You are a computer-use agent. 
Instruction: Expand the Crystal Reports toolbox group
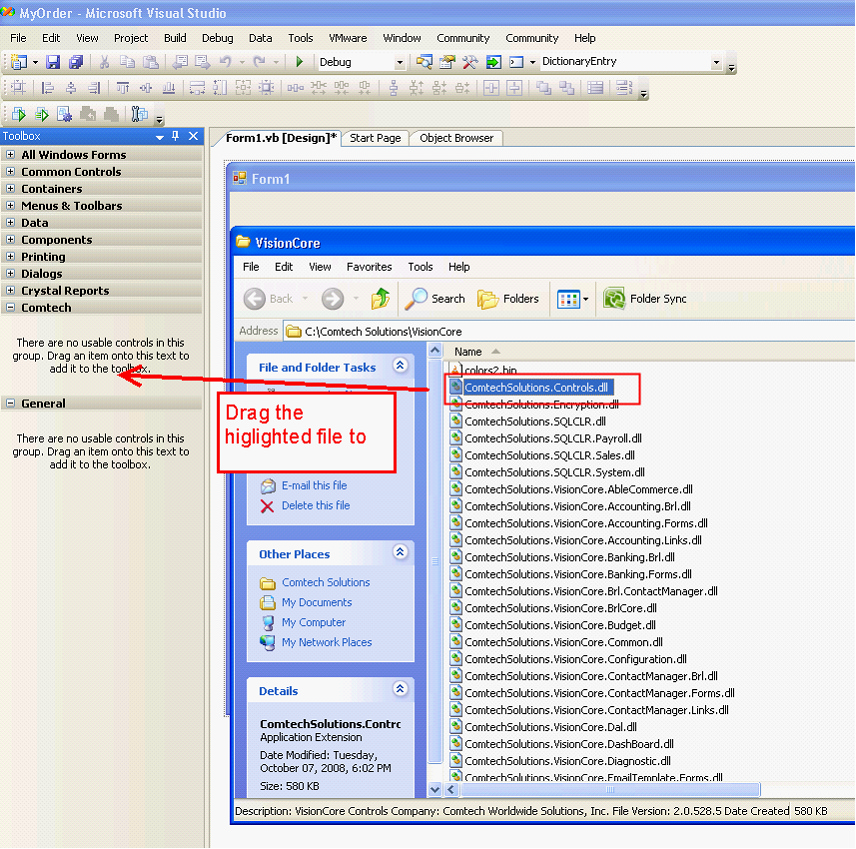click(10, 290)
